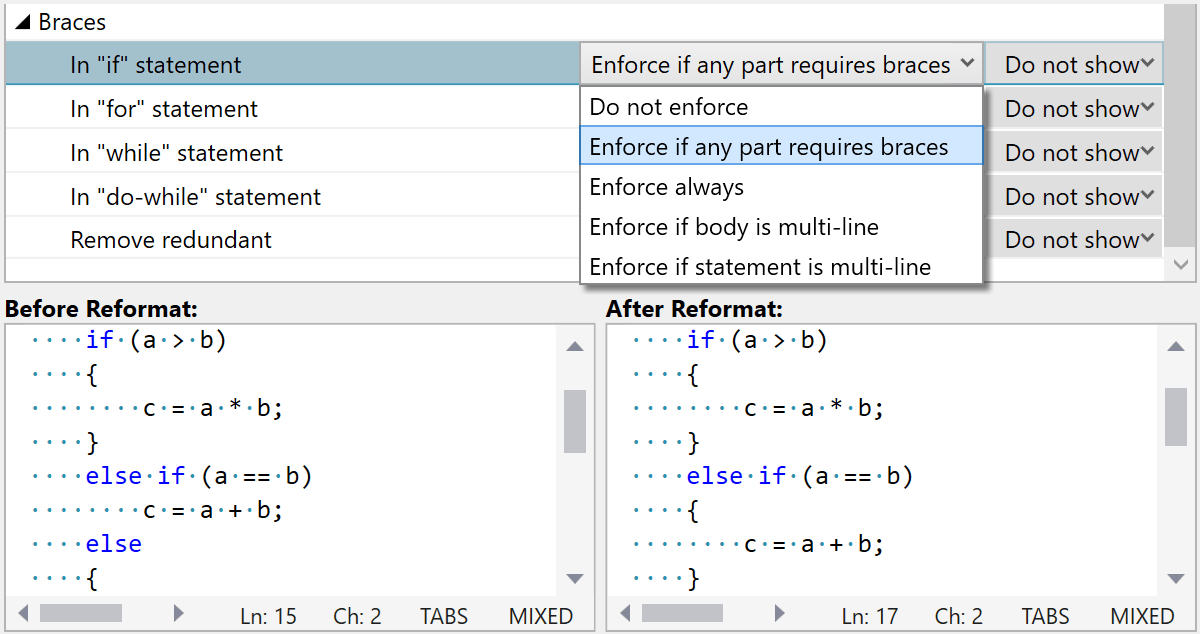Click the settings list scroll-down arrow
Viewport: 1200px width, 634px height.
pos(1181,265)
